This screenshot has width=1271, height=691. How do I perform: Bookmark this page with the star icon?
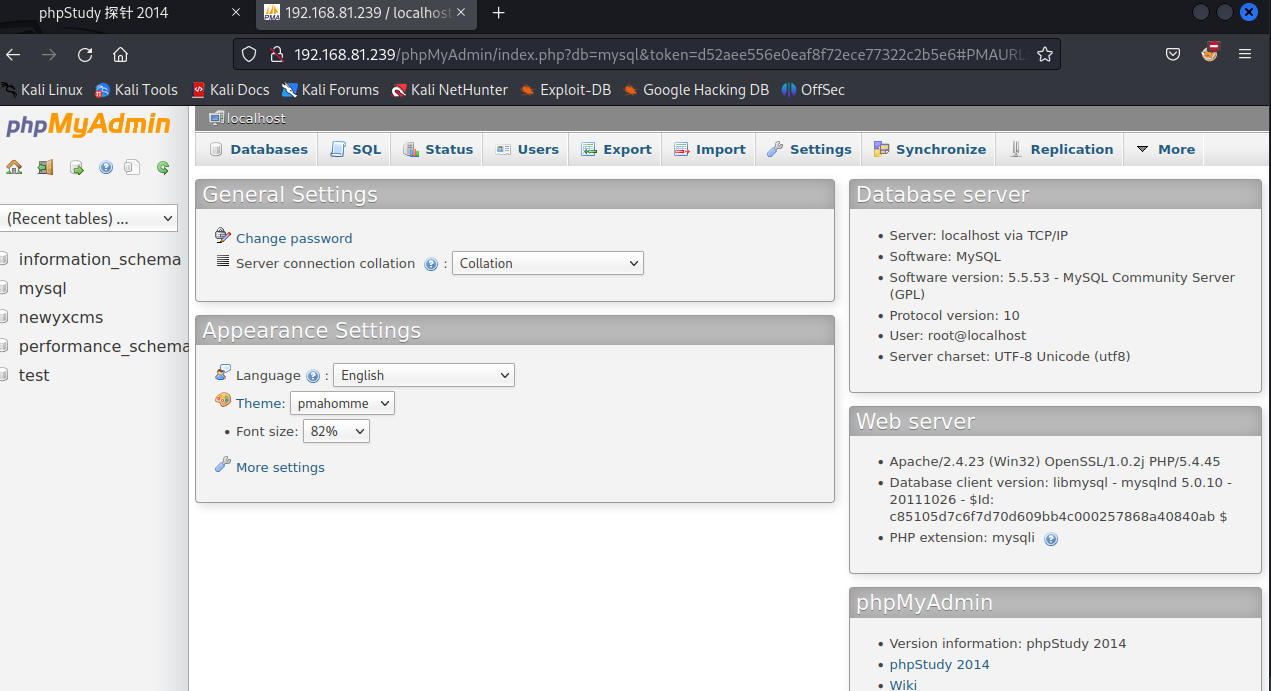coord(1045,54)
